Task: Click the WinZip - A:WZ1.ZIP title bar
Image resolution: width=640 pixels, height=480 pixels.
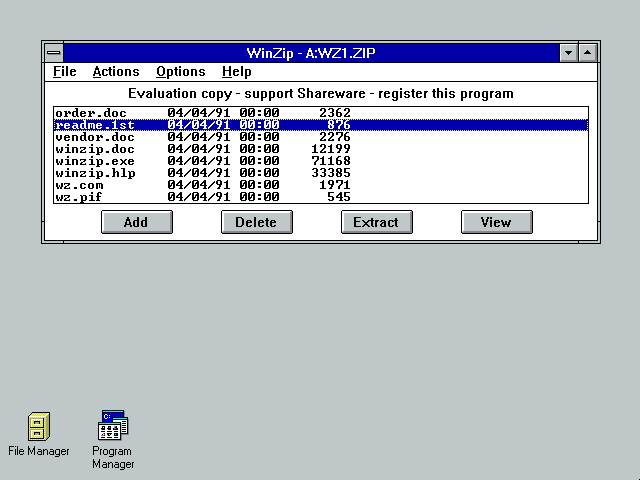Action: [311, 53]
